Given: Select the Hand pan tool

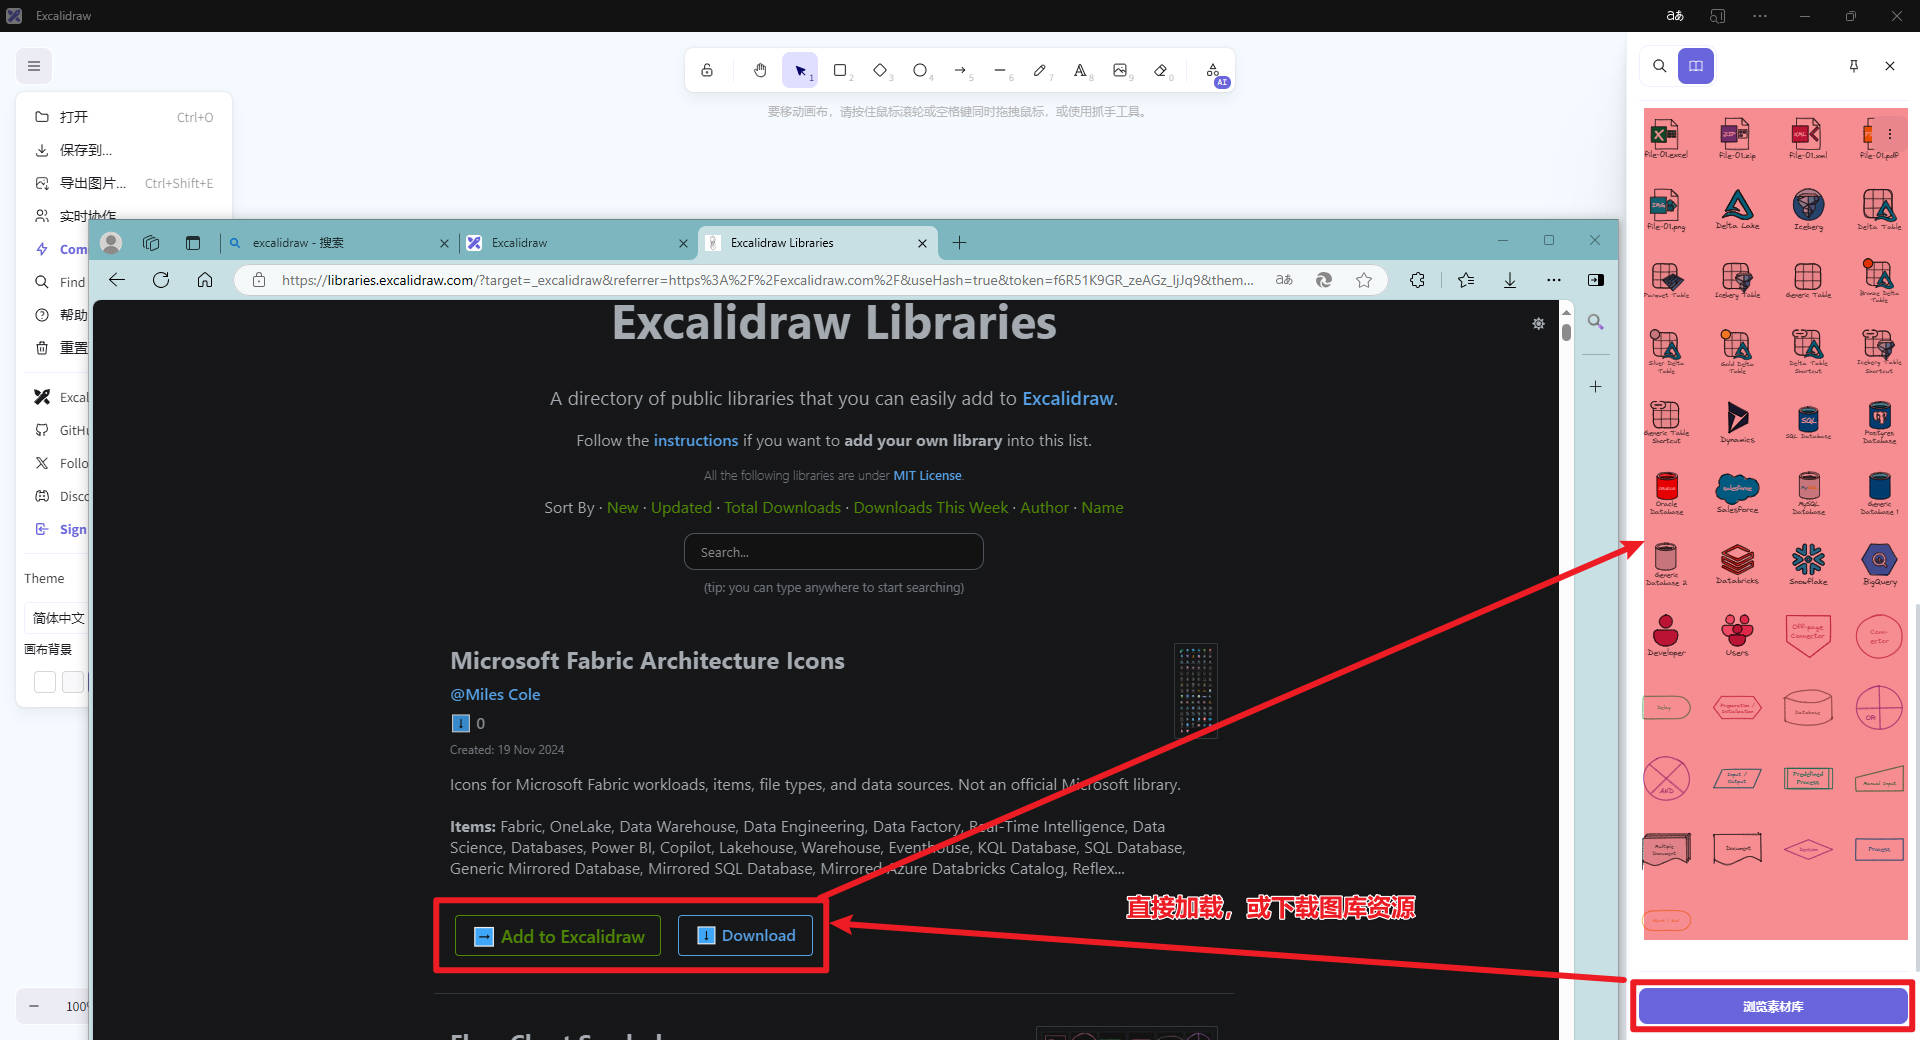Looking at the screenshot, I should click(x=760, y=70).
